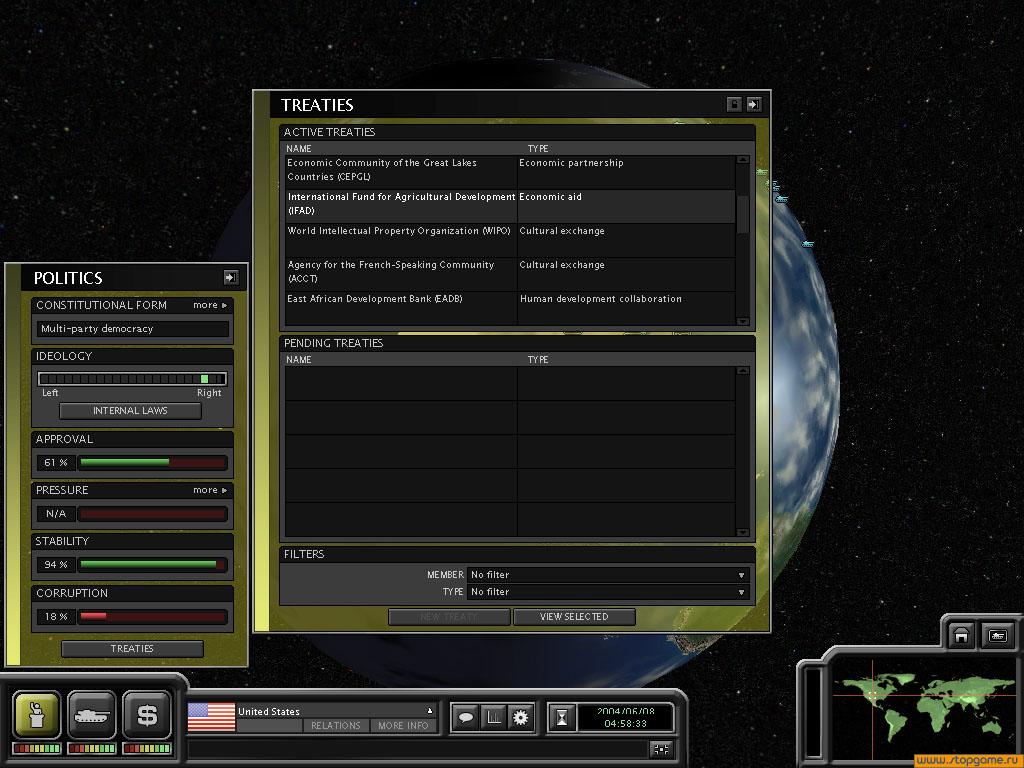Expand the Type filter dropdown
This screenshot has width=1024, height=768.
(x=608, y=592)
